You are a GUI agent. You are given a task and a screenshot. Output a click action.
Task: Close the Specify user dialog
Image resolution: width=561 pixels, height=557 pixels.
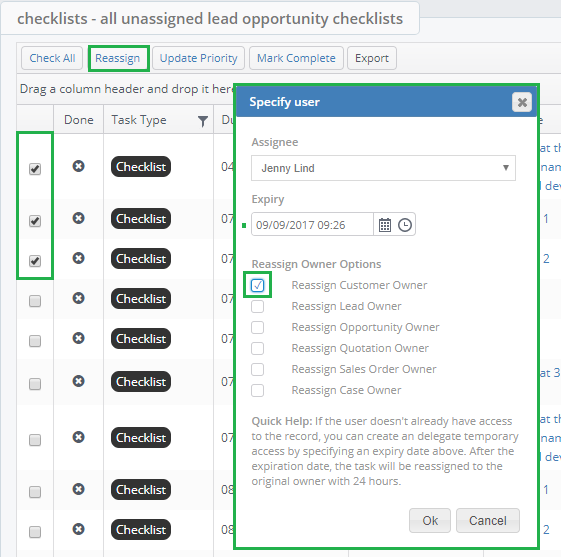pos(522,103)
